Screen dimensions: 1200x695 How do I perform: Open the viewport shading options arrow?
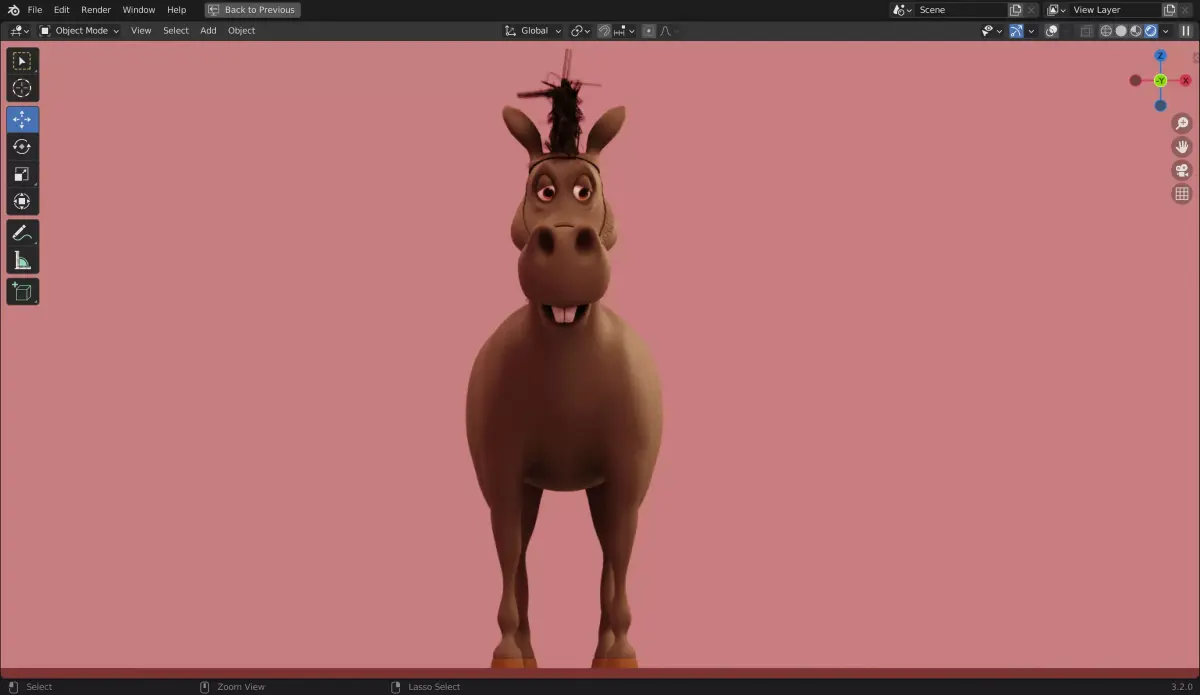[x=1166, y=31]
